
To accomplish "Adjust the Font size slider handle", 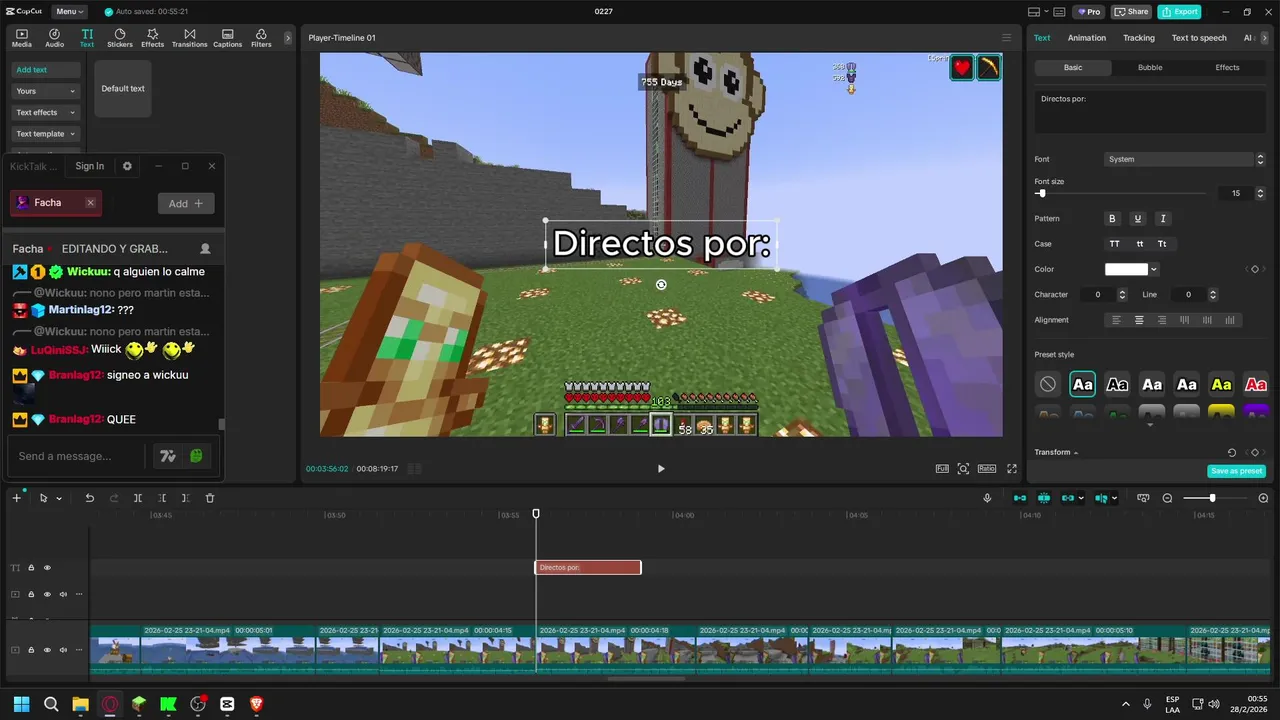I will (x=1042, y=193).
